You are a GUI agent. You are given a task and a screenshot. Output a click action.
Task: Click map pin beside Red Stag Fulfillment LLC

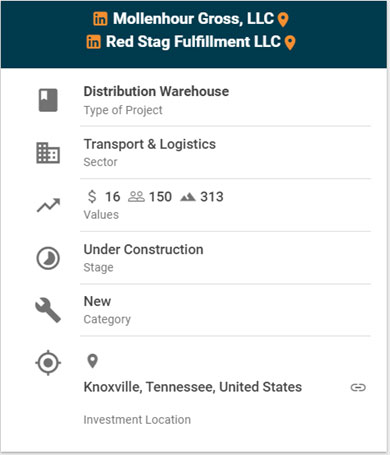(290, 43)
